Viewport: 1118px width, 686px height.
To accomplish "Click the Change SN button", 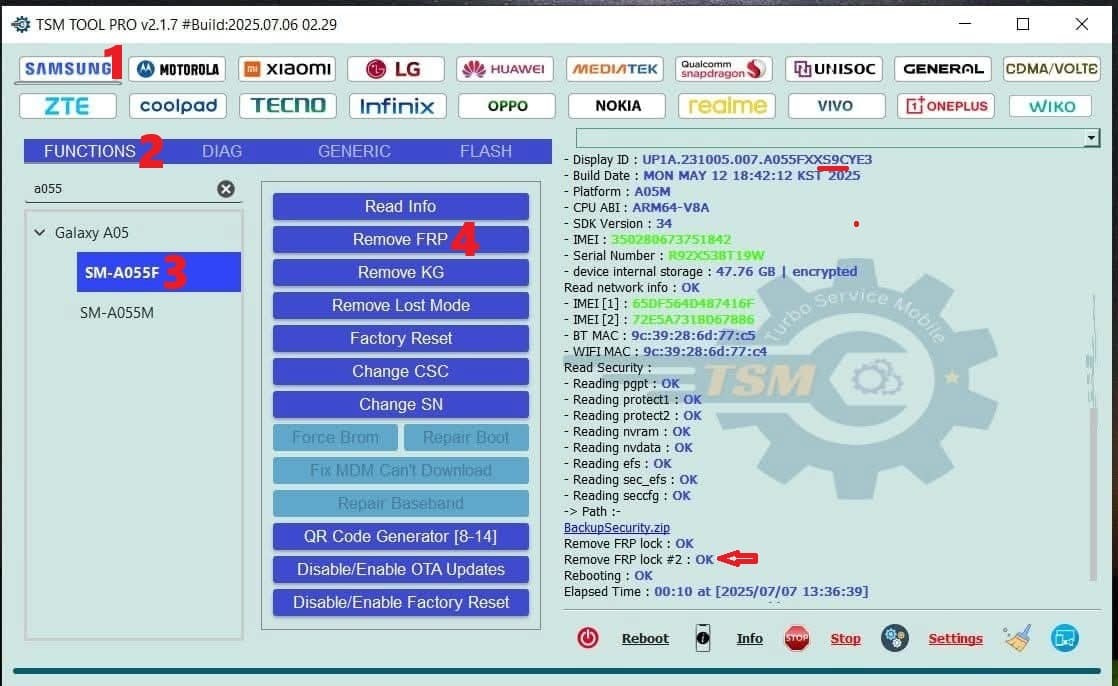I will pos(401,404).
